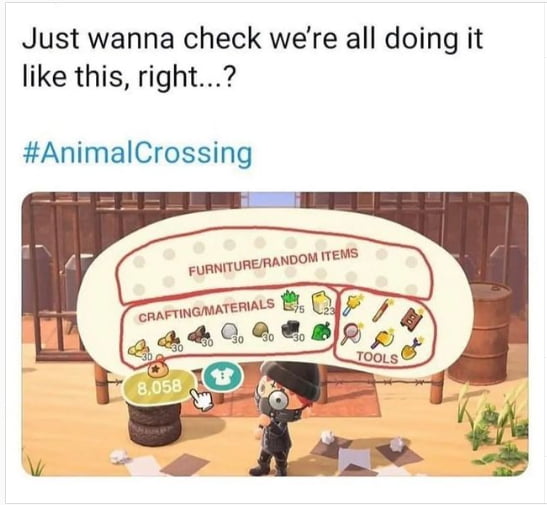Viewport: 547px width, 505px height.
Task: Select the ladder tool
Action: coord(412,318)
